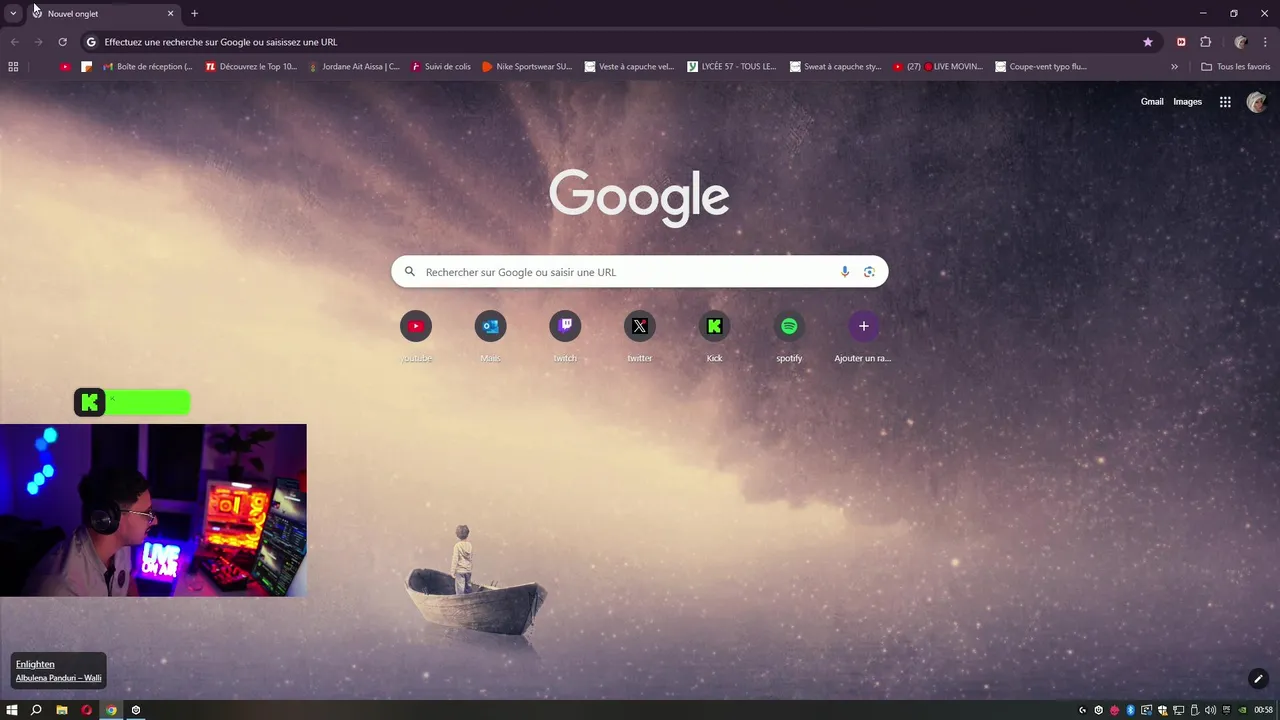
Task: Open the Nike Sportswear bookmark
Action: (527, 67)
